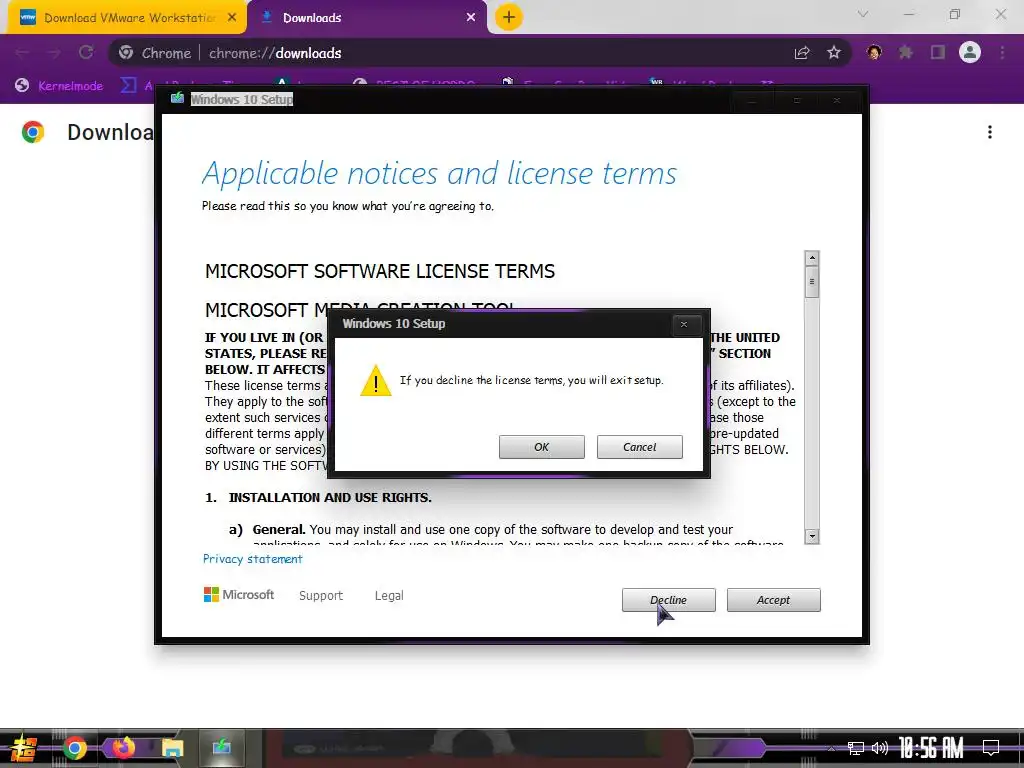Viewport: 1024px width, 768px height.
Task: Open Chrome from the taskbar
Action: (x=74, y=748)
